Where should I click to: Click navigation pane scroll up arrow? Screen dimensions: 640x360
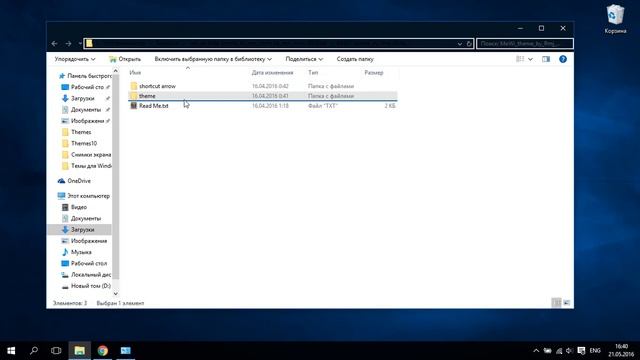pyautogui.click(x=116, y=71)
